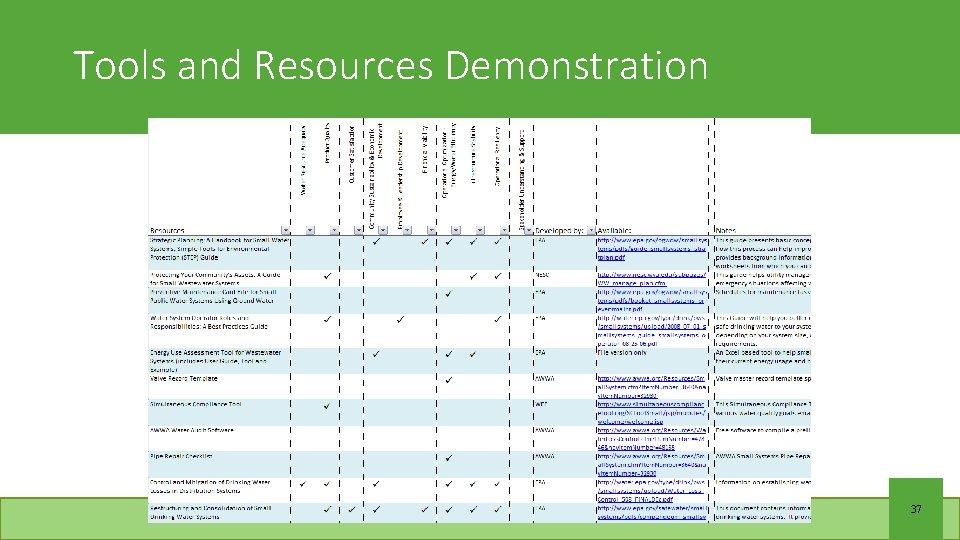The image size is (960, 540).
Task: Select the Customer Satisfaction checkmark in Restructuring row
Action: point(351,509)
